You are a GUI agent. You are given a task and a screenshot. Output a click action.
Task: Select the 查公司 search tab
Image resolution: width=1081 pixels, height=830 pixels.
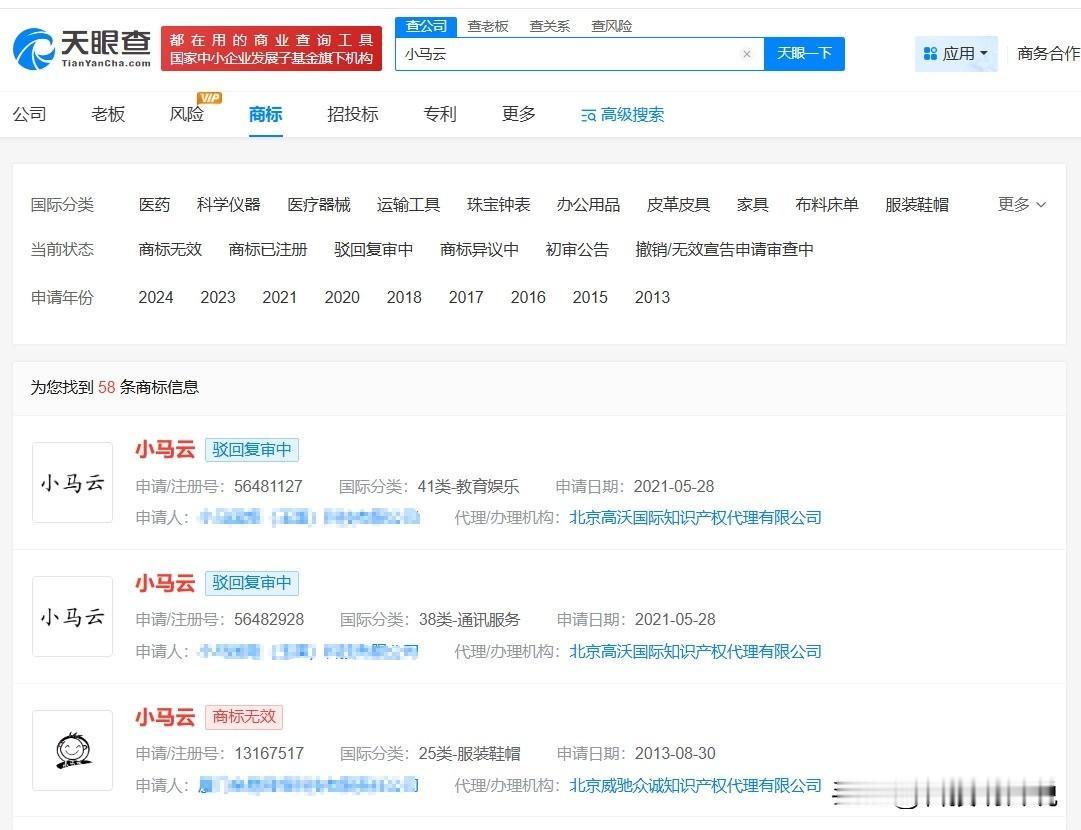[x=426, y=26]
